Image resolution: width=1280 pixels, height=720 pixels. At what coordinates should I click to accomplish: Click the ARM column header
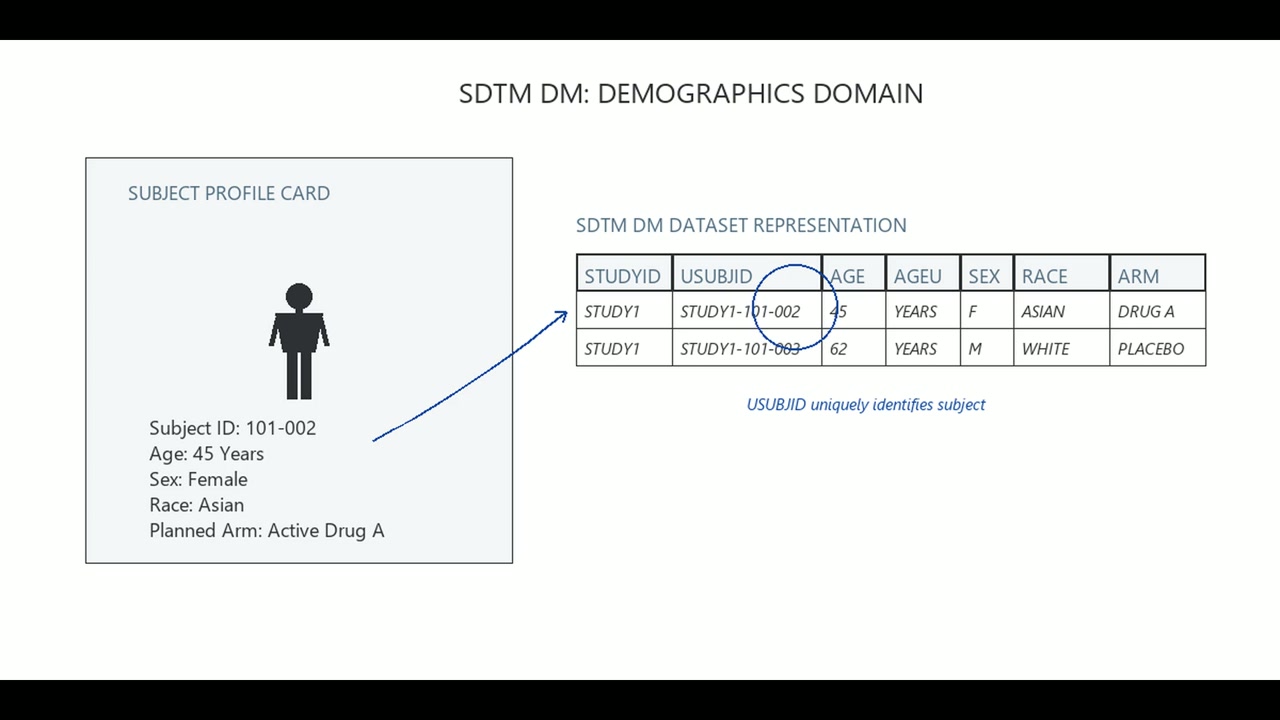point(1157,274)
